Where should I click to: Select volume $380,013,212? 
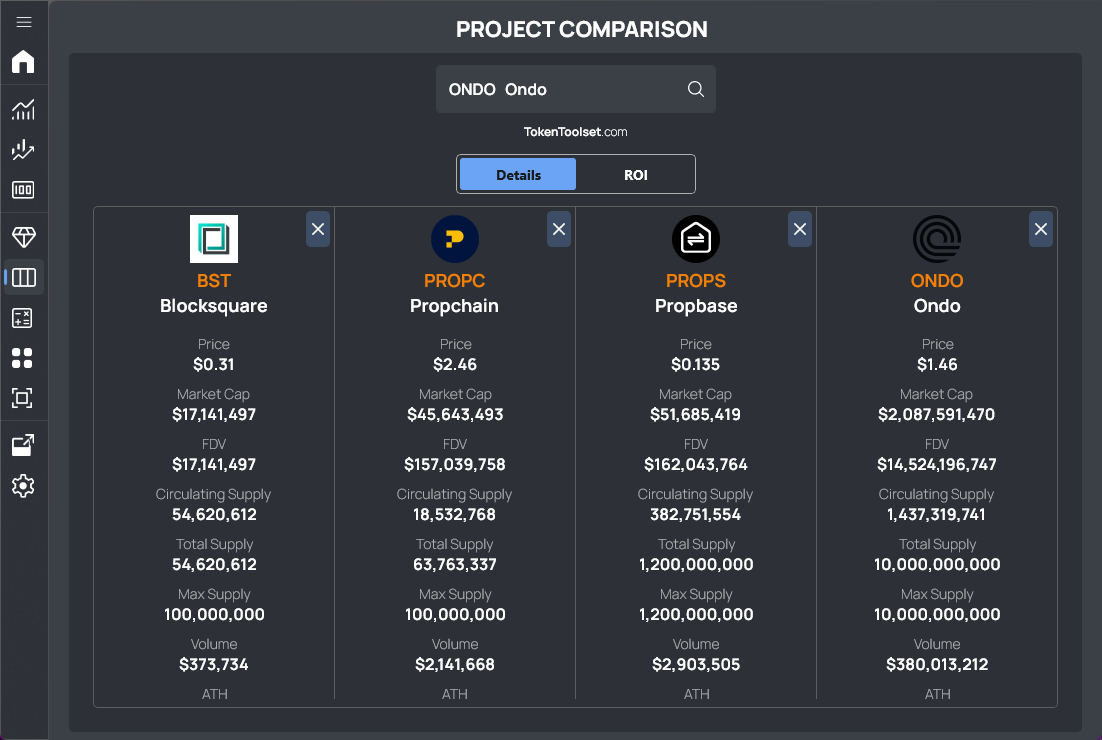pyautogui.click(x=937, y=663)
